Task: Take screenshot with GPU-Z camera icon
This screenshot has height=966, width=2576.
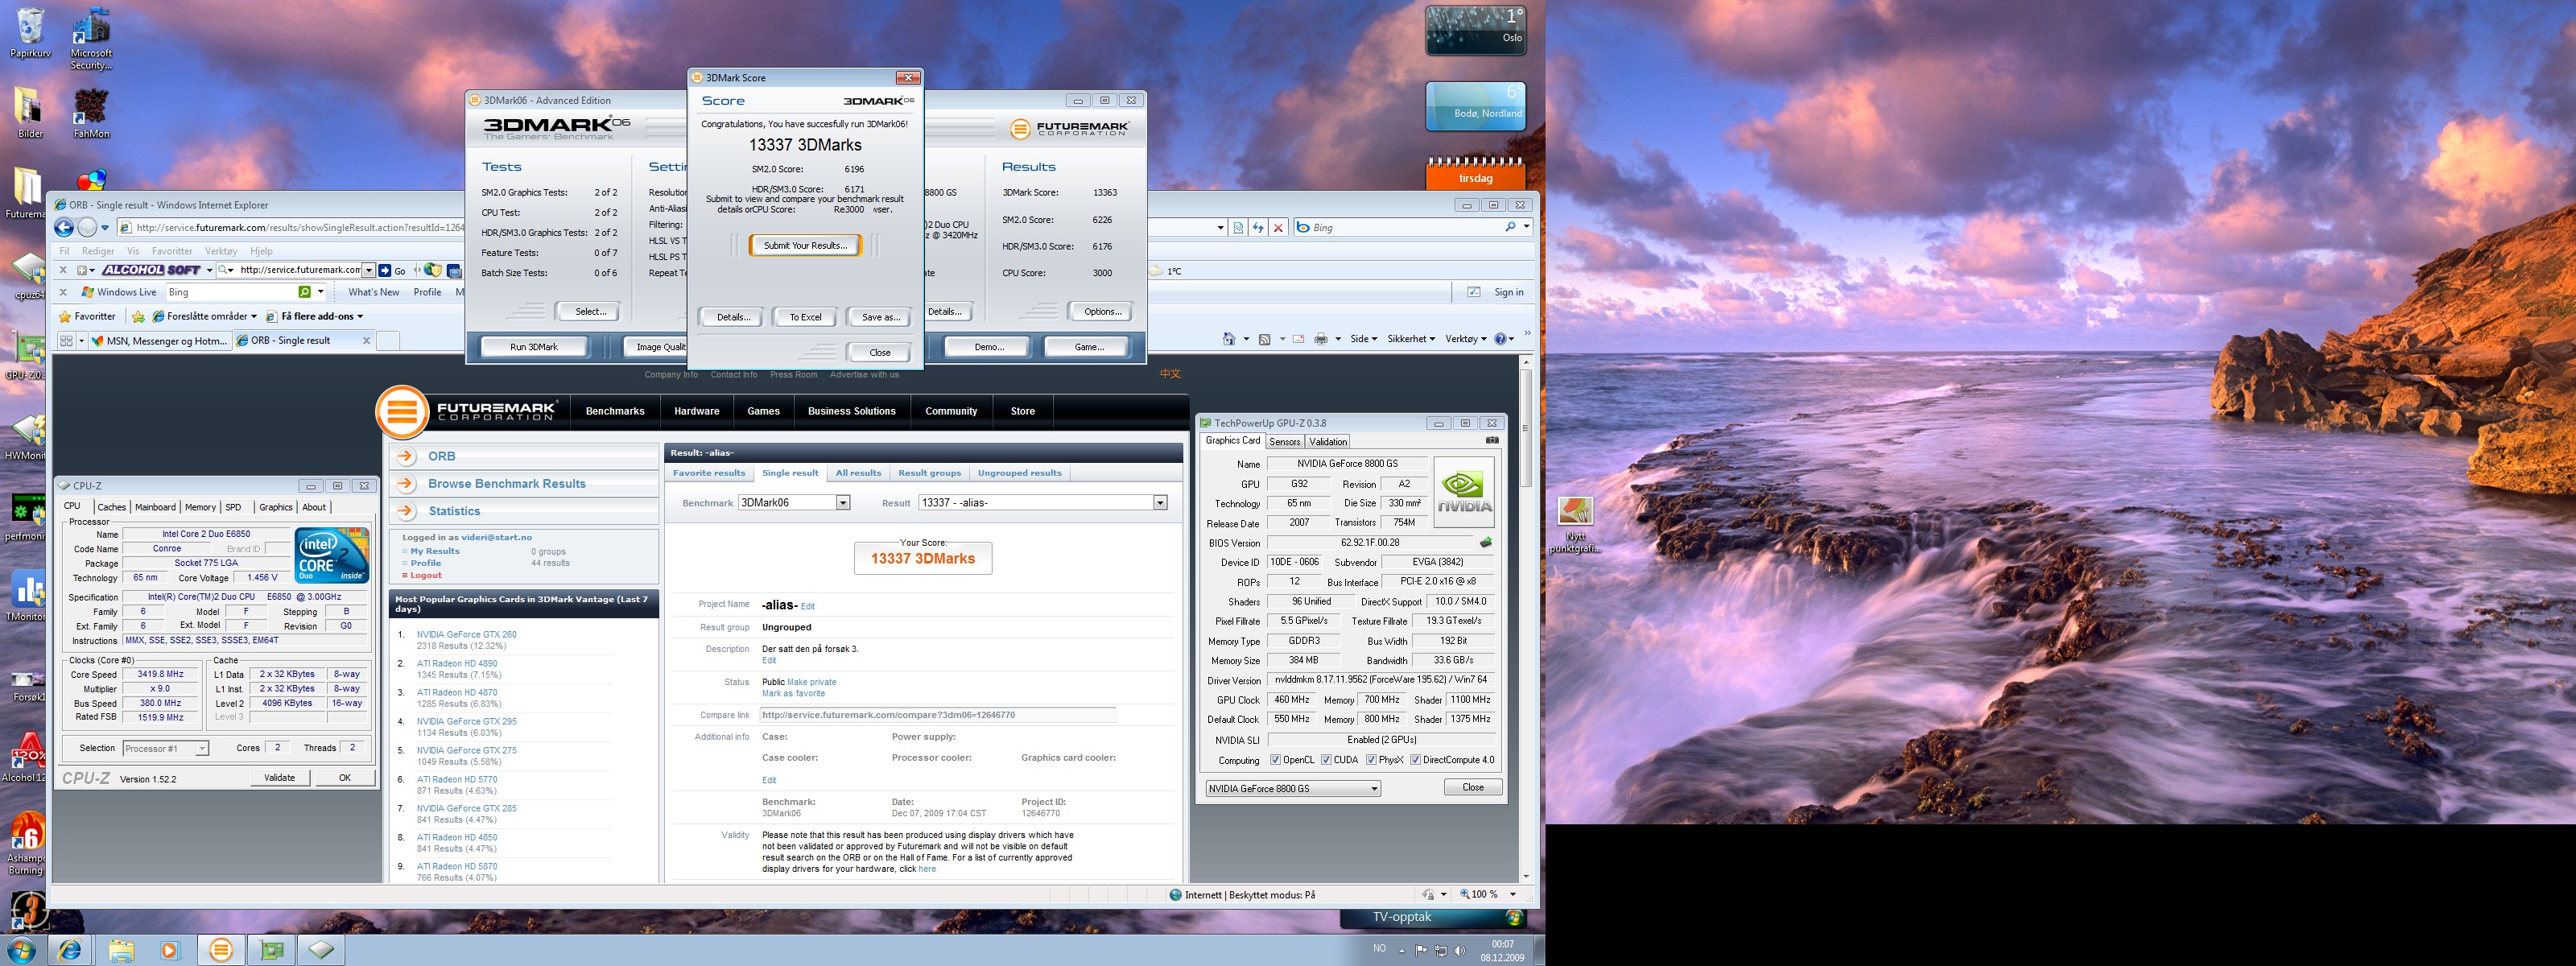Action: [x=1492, y=440]
